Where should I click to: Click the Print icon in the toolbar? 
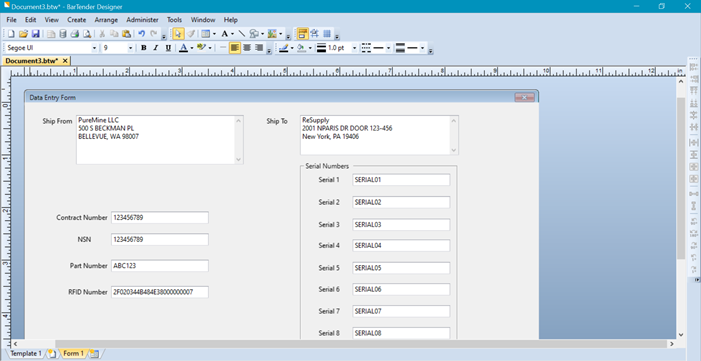75,34
